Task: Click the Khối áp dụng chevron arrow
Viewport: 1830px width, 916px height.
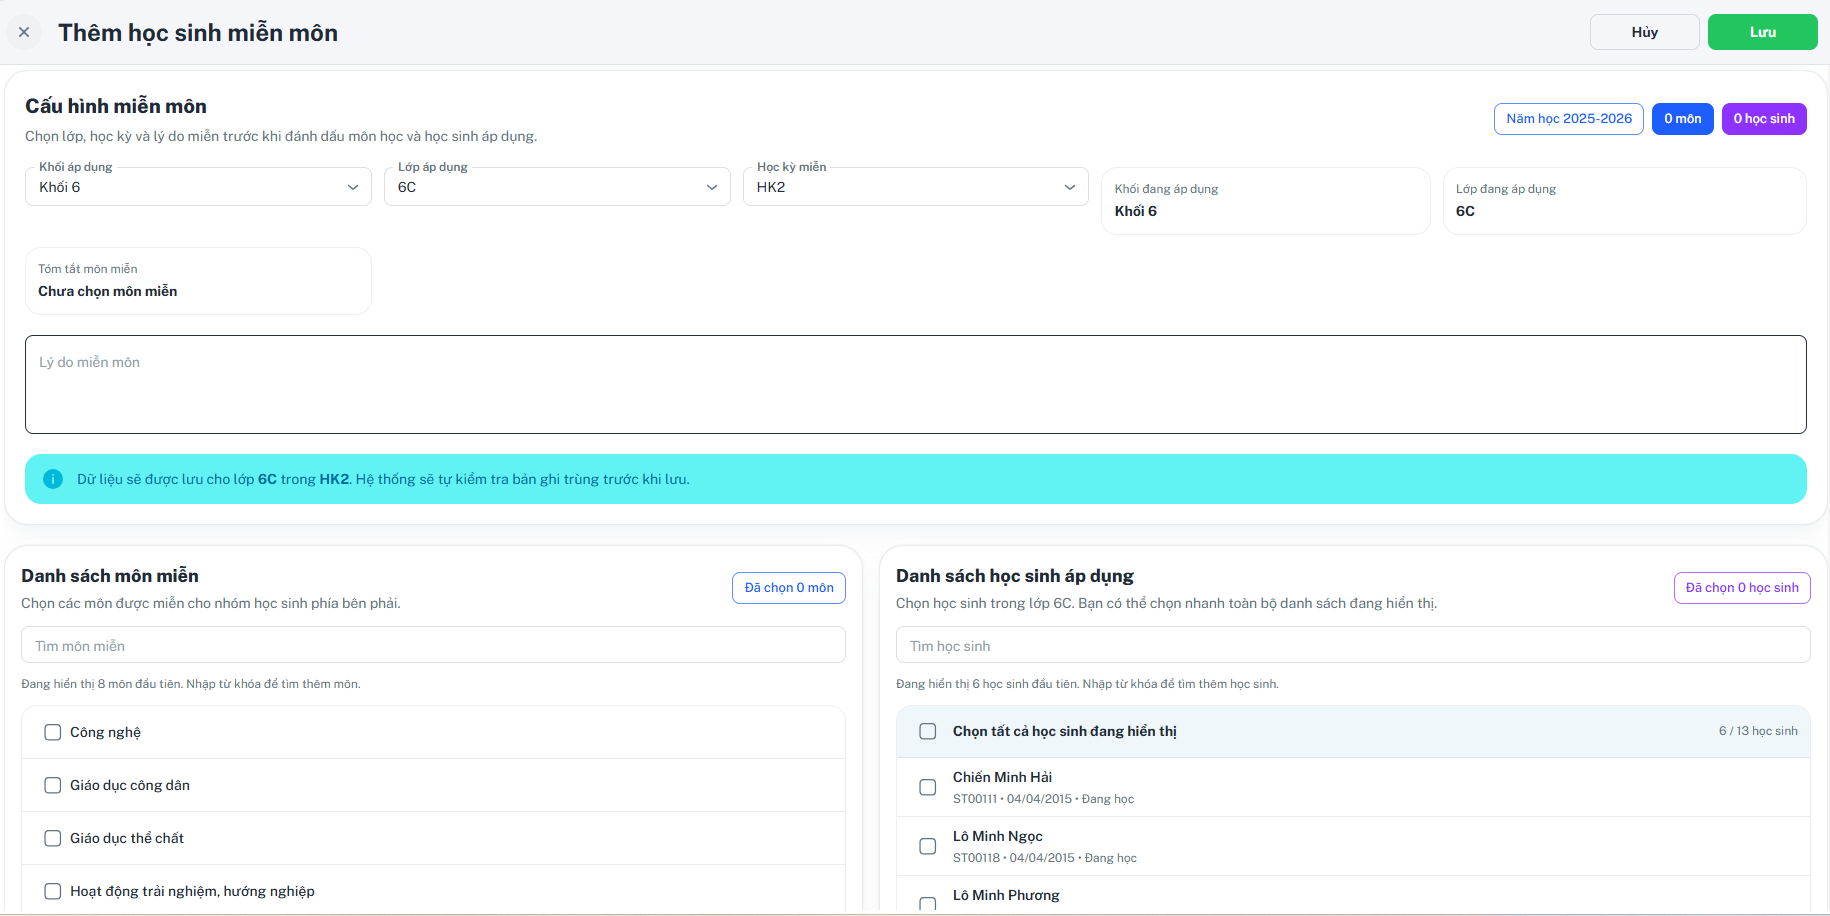Action: (353, 187)
